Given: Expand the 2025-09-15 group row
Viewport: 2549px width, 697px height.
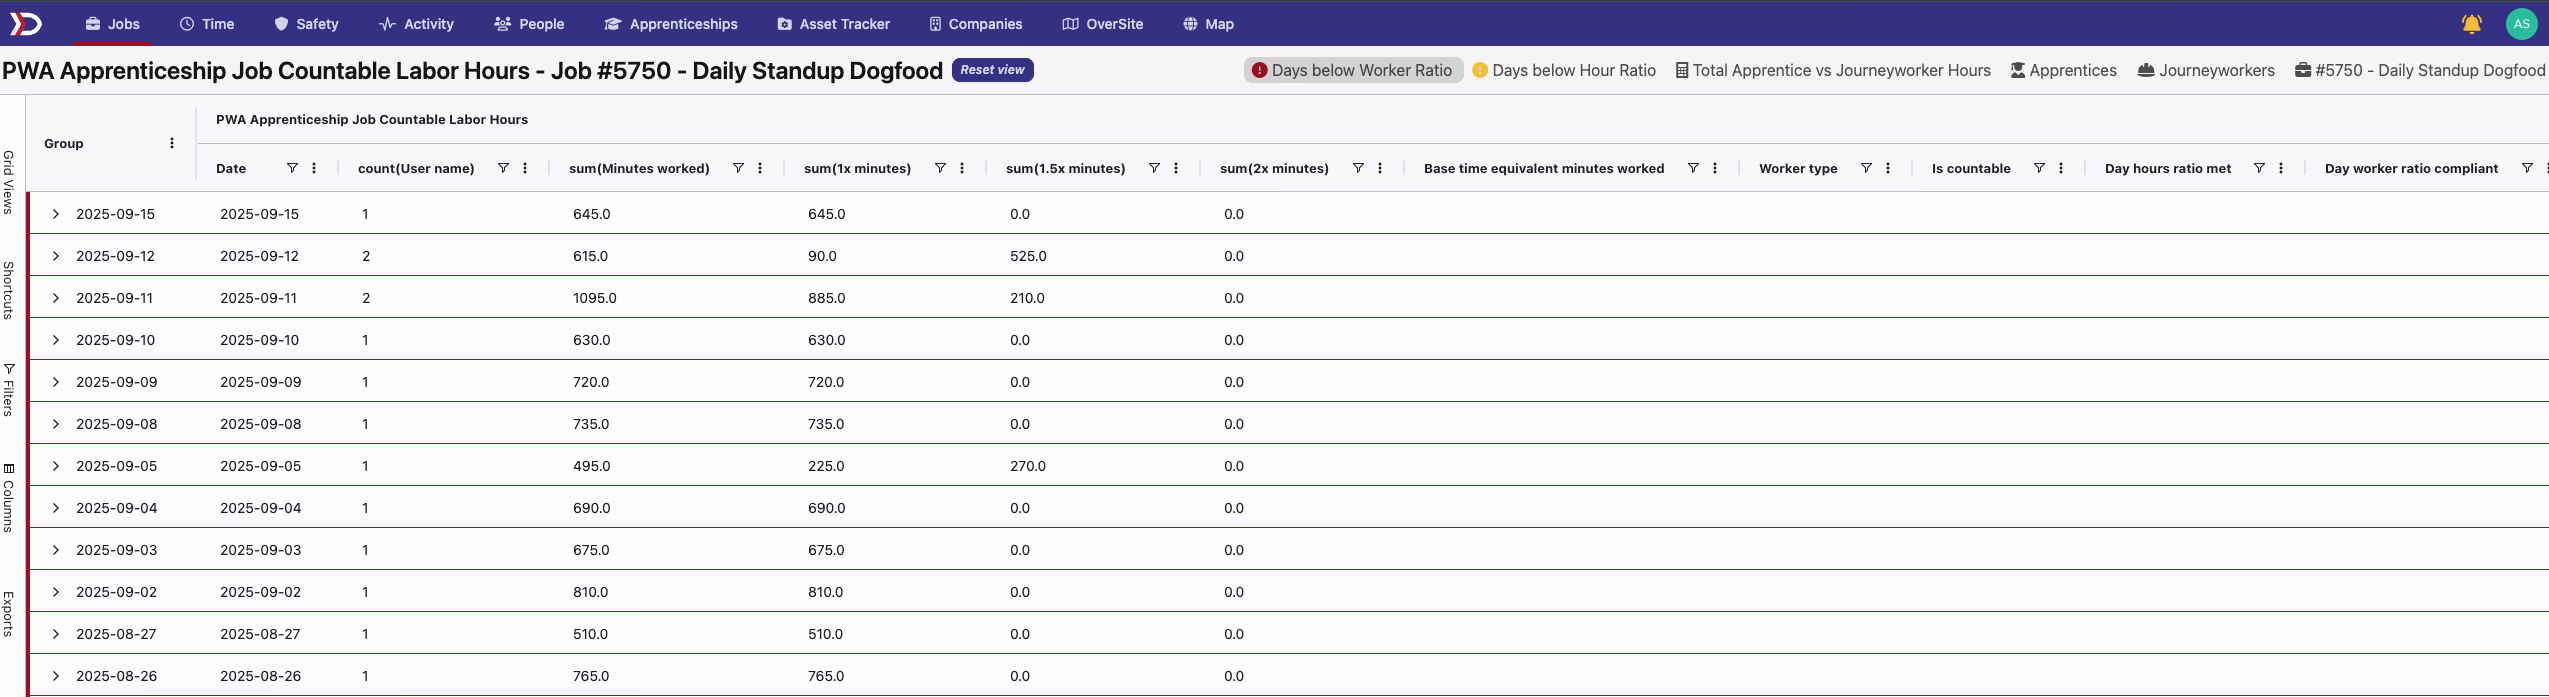Looking at the screenshot, I should (x=56, y=214).
